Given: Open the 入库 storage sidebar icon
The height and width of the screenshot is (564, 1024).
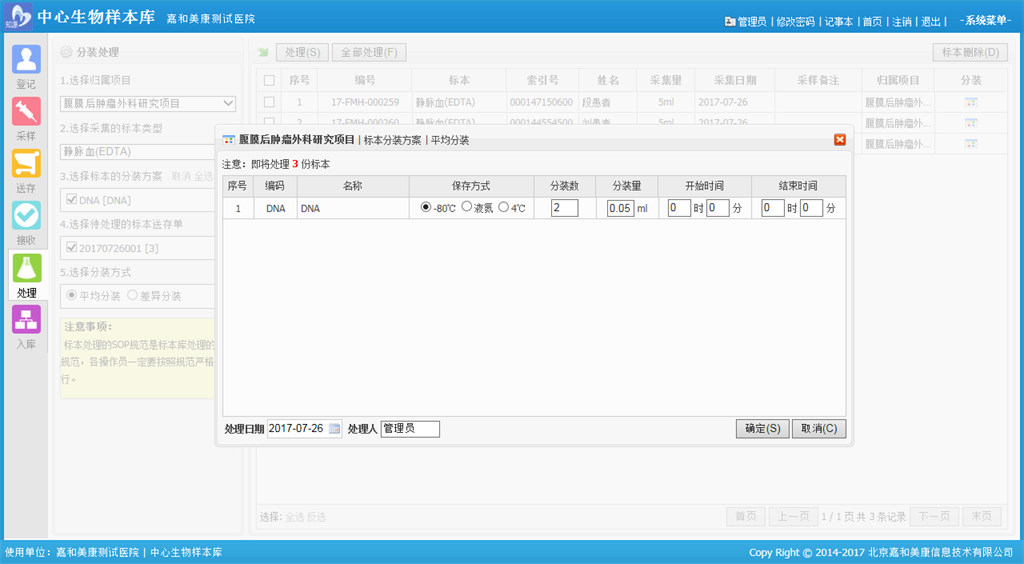Looking at the screenshot, I should coord(26,320).
